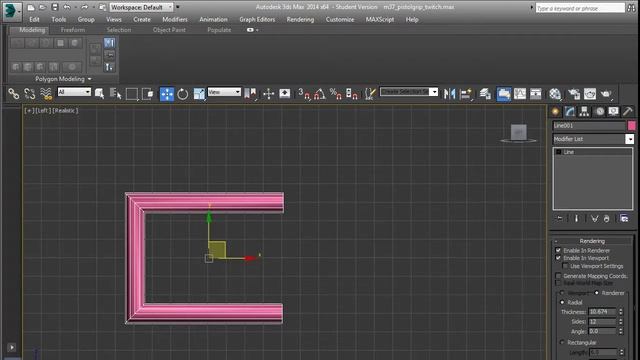Open the Customize menu
This screenshot has width=640, height=360.
340,19
